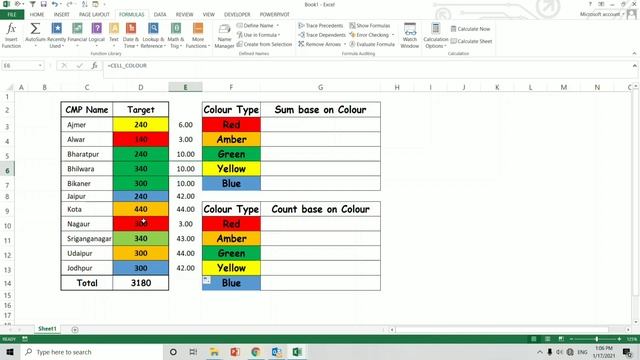Switch to the VIEW tab
This screenshot has width=640, height=360.
209,15
